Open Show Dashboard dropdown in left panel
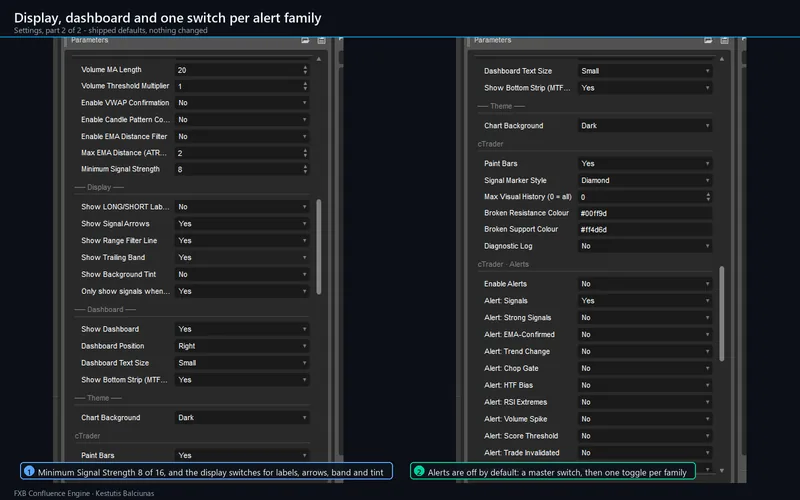Screen dimensions: 800x500 click(242, 330)
